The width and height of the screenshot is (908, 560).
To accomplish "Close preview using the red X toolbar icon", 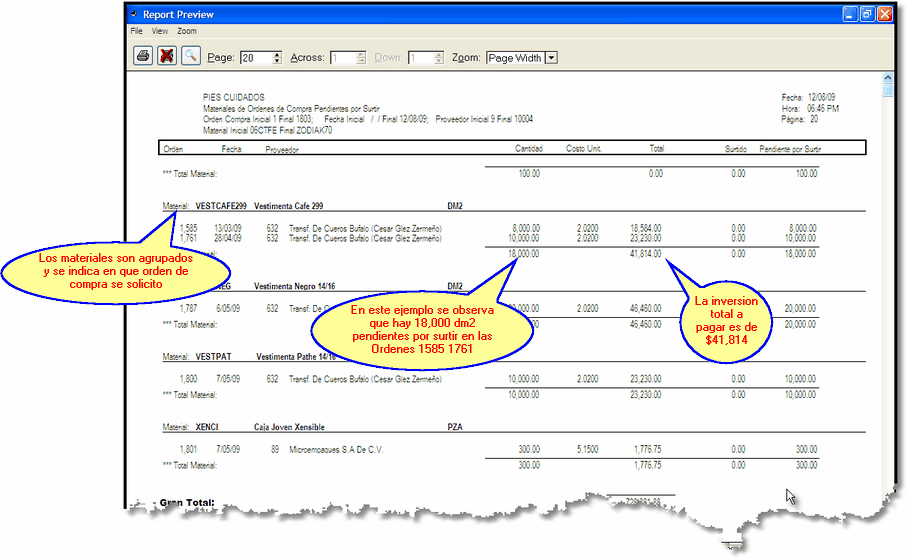I will [167, 56].
